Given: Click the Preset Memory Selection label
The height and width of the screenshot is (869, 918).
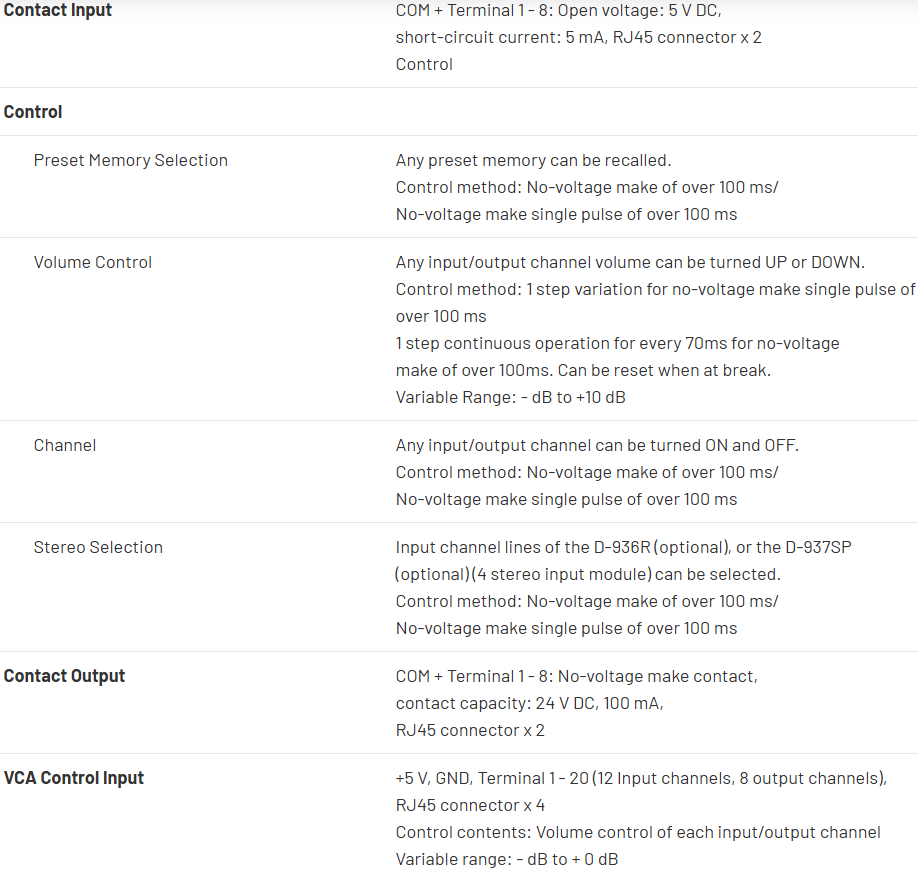Looking at the screenshot, I should click(x=130, y=160).
